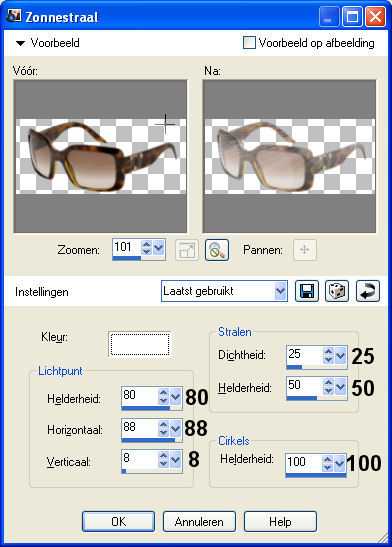The image size is (392, 547).
Task: Click the zoom magnifier preview icon
Action: pos(217,250)
